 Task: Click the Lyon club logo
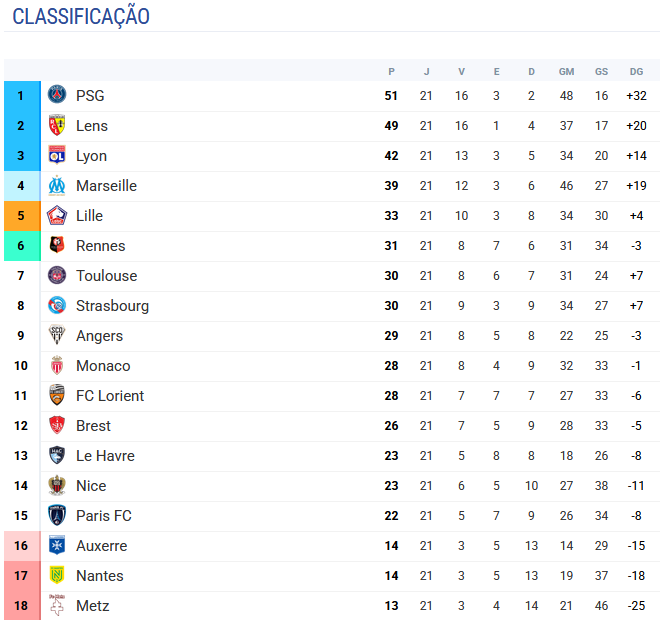57,156
